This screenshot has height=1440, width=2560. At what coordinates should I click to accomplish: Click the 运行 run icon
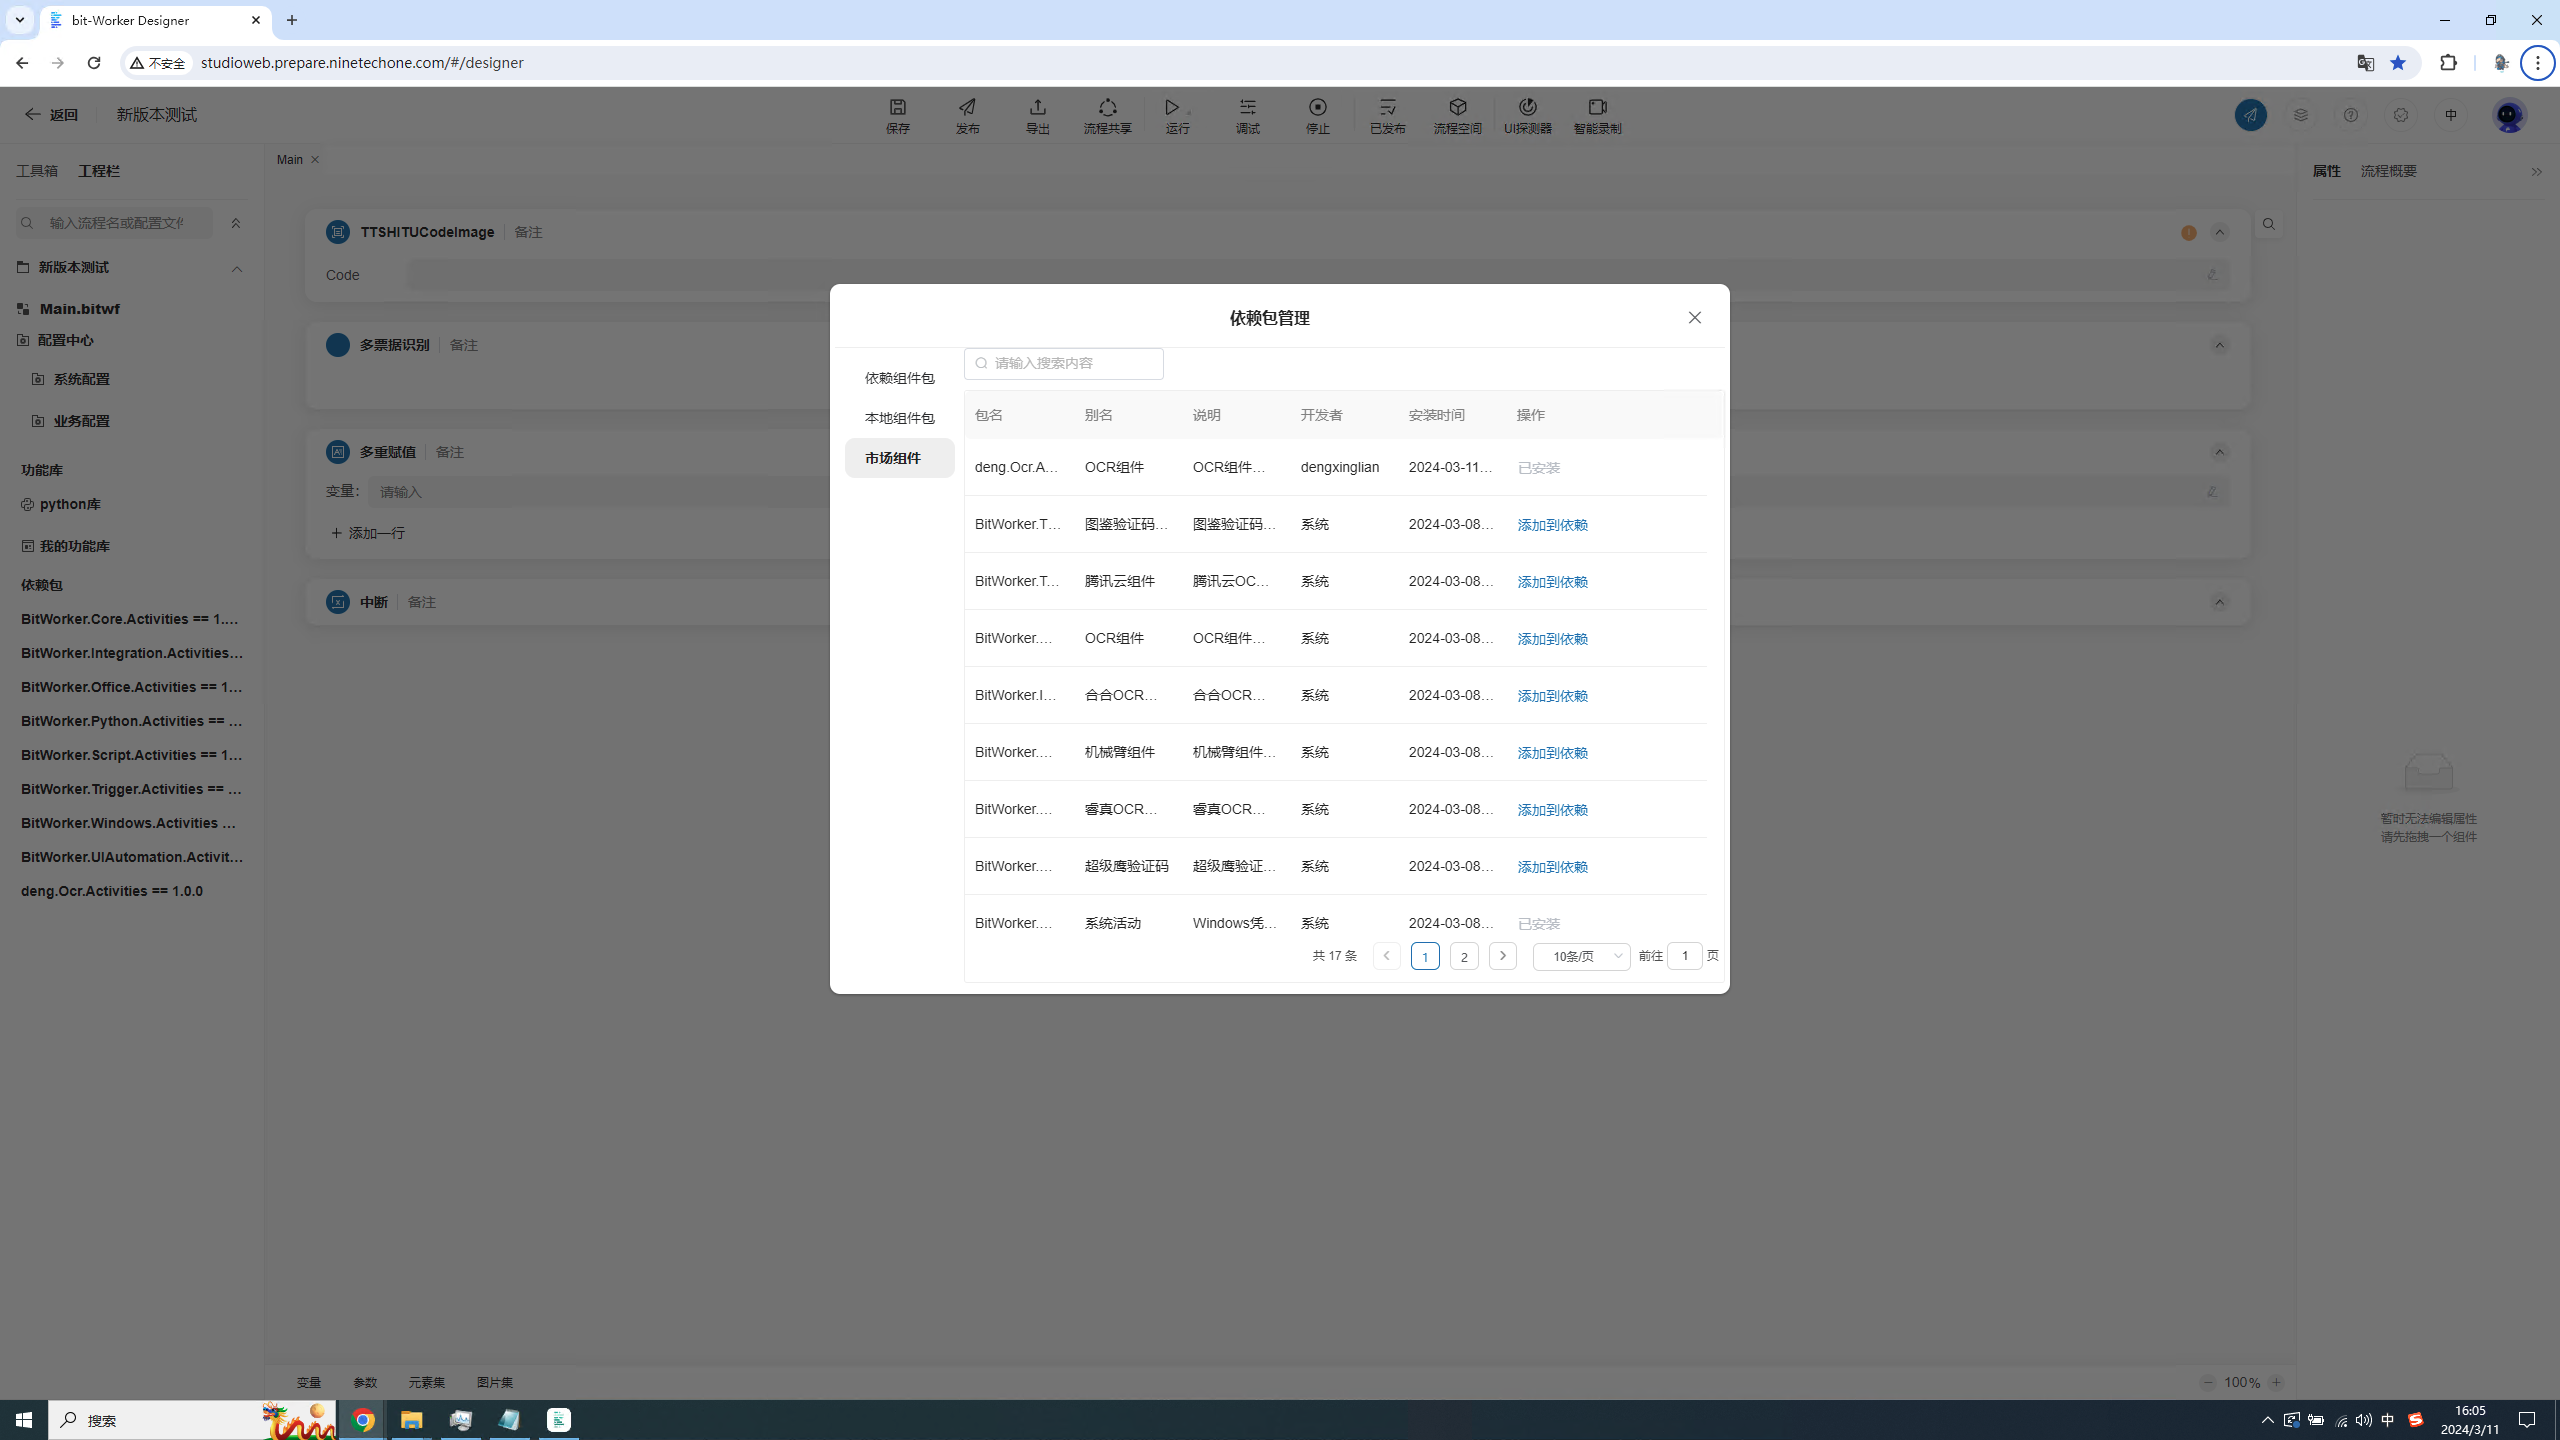(1176, 115)
